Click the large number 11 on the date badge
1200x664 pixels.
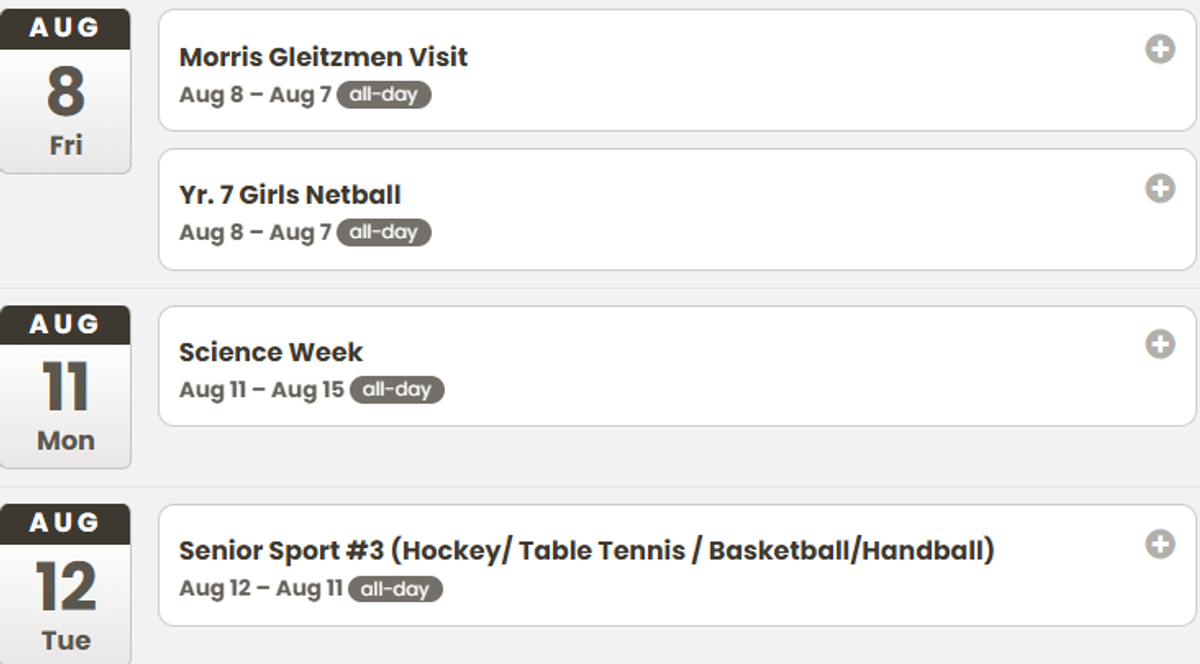tap(65, 388)
